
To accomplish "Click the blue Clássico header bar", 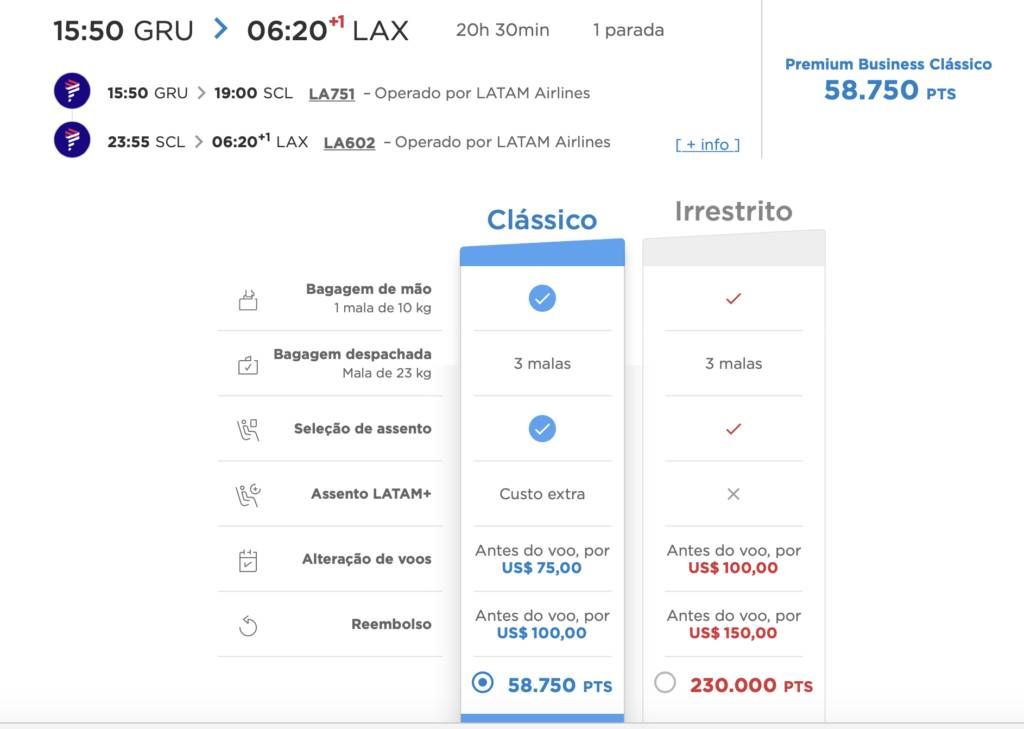I will [x=542, y=253].
